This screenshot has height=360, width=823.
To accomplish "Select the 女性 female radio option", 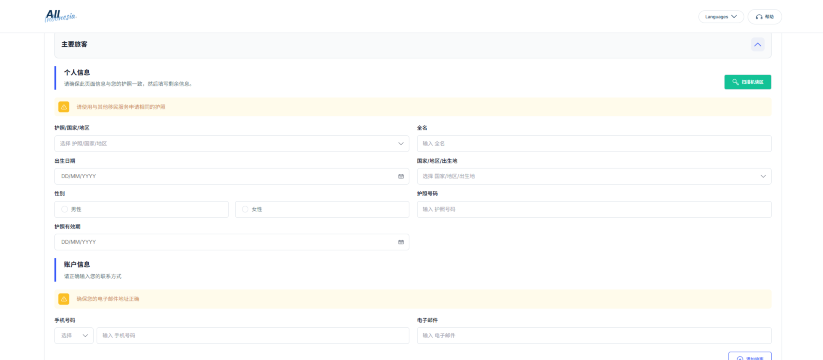I will (322, 209).
